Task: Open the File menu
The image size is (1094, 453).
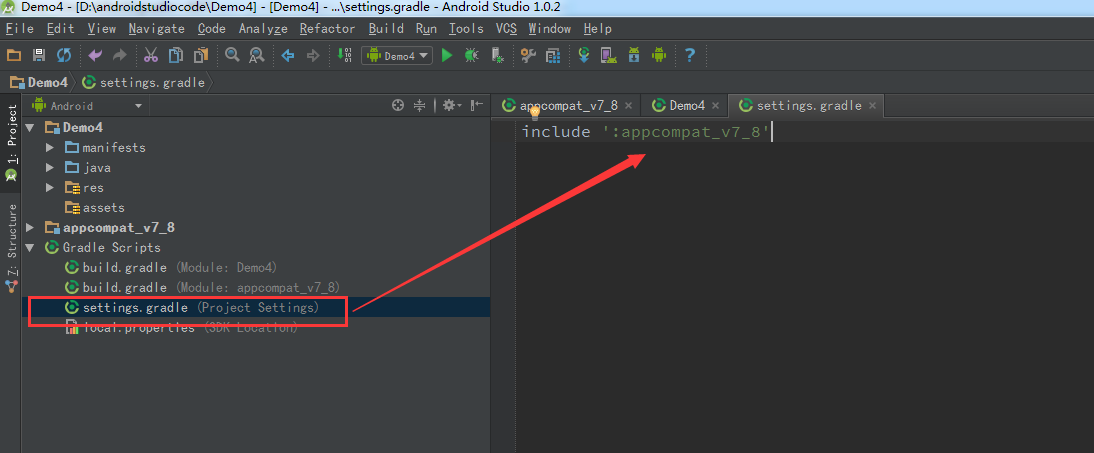Action: pyautogui.click(x=20, y=29)
